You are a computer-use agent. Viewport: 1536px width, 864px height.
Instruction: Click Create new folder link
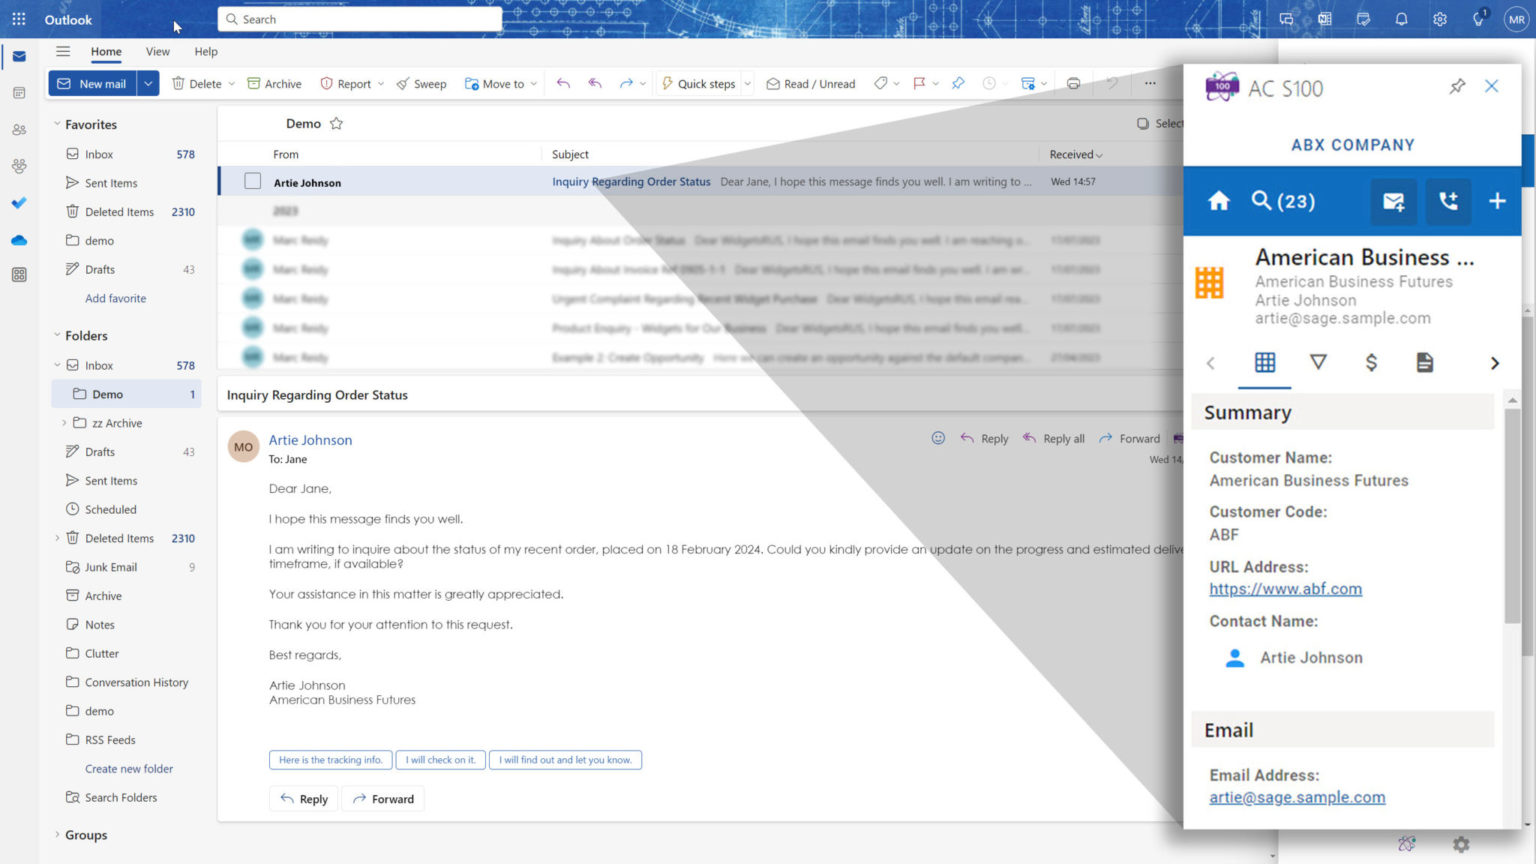coord(129,769)
